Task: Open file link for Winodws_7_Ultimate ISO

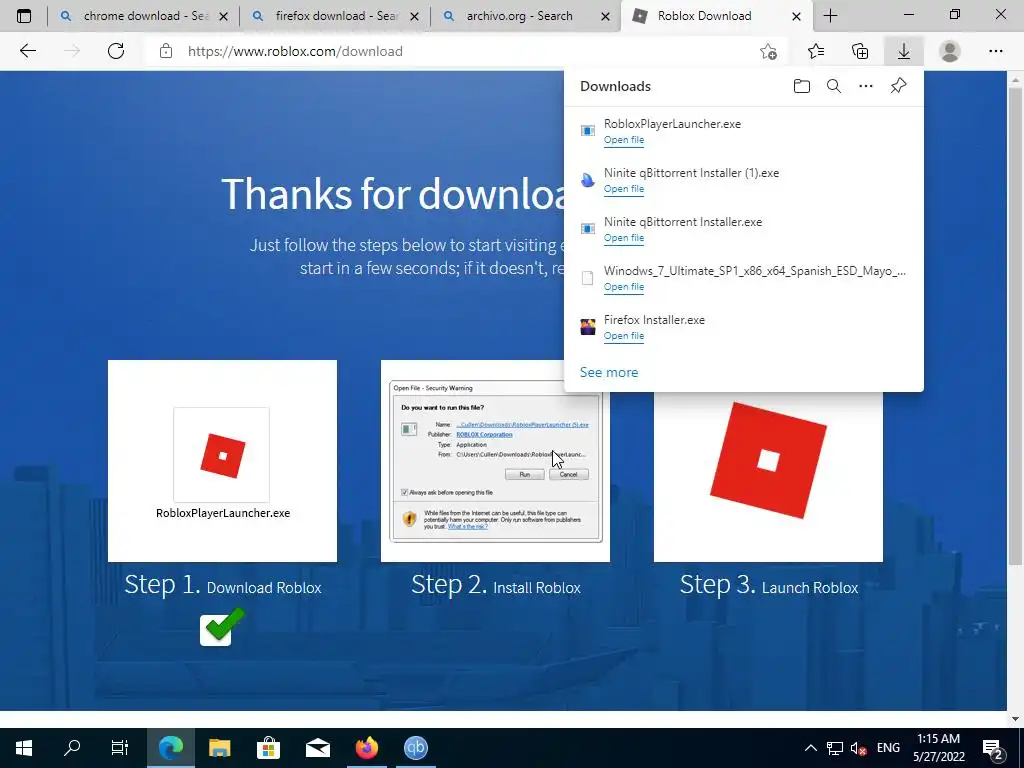Action: tap(624, 287)
